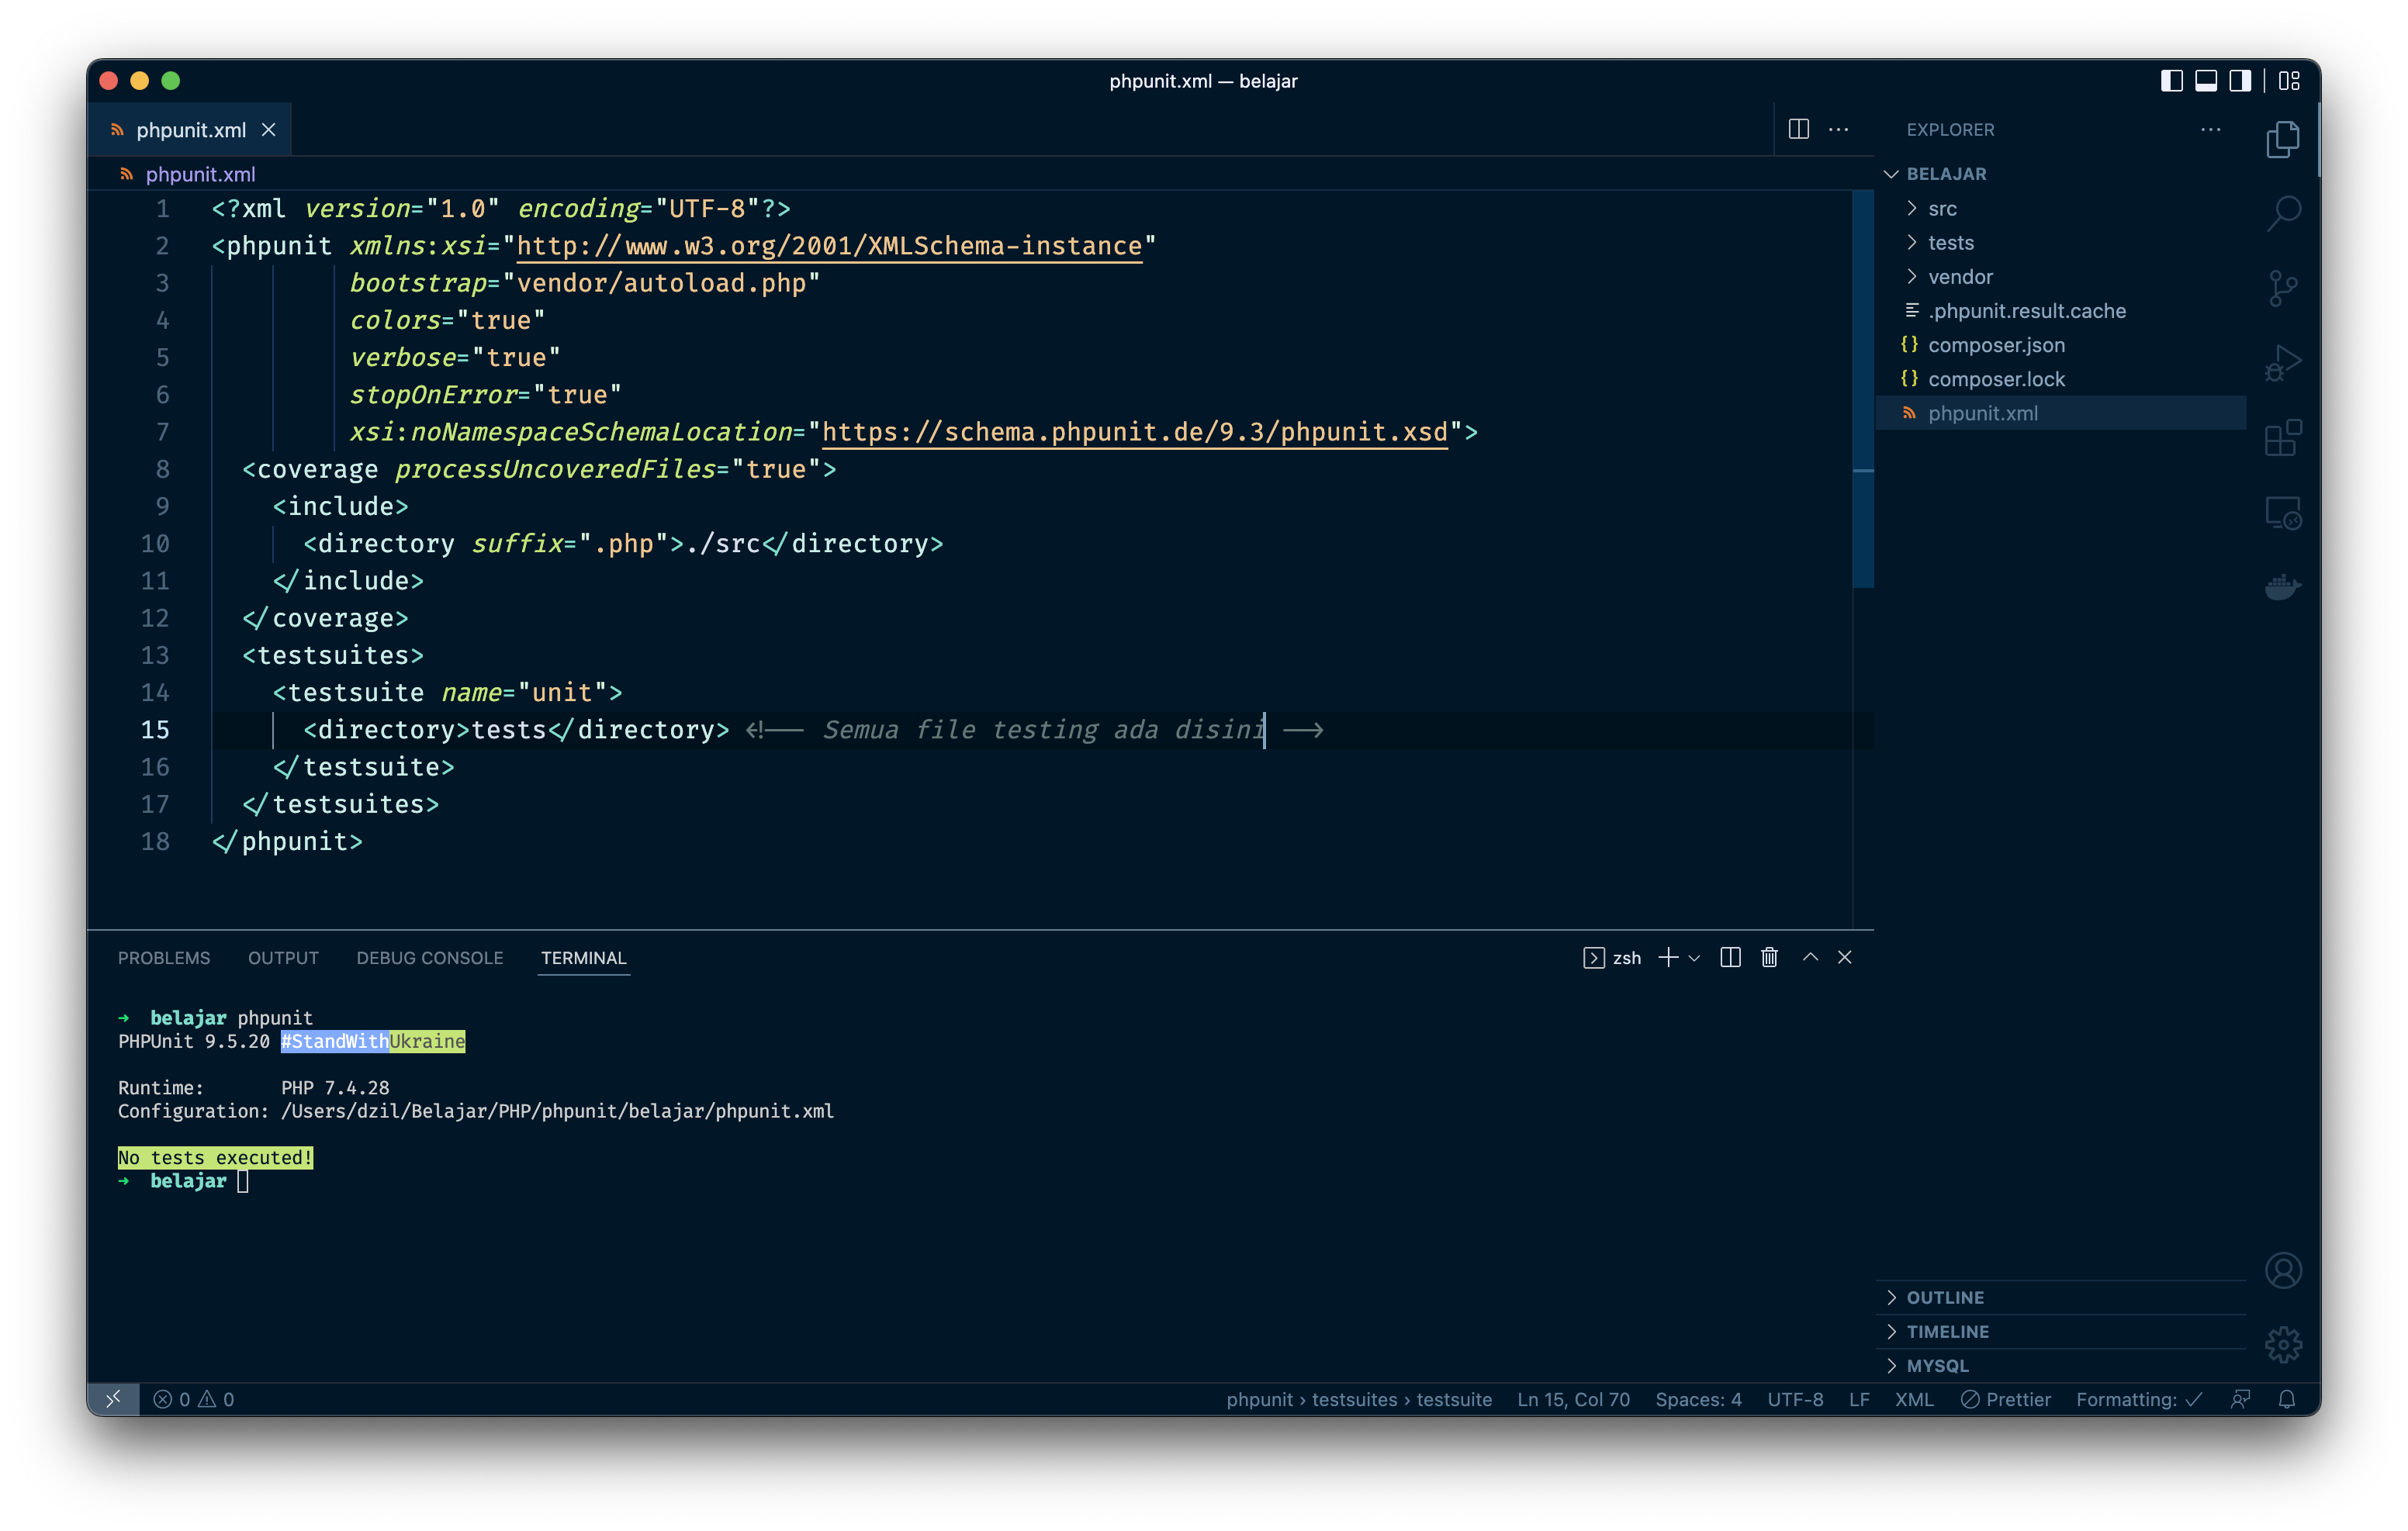Click the schema.phpunit.de xsd link
The image size is (2408, 1531).
click(1135, 432)
